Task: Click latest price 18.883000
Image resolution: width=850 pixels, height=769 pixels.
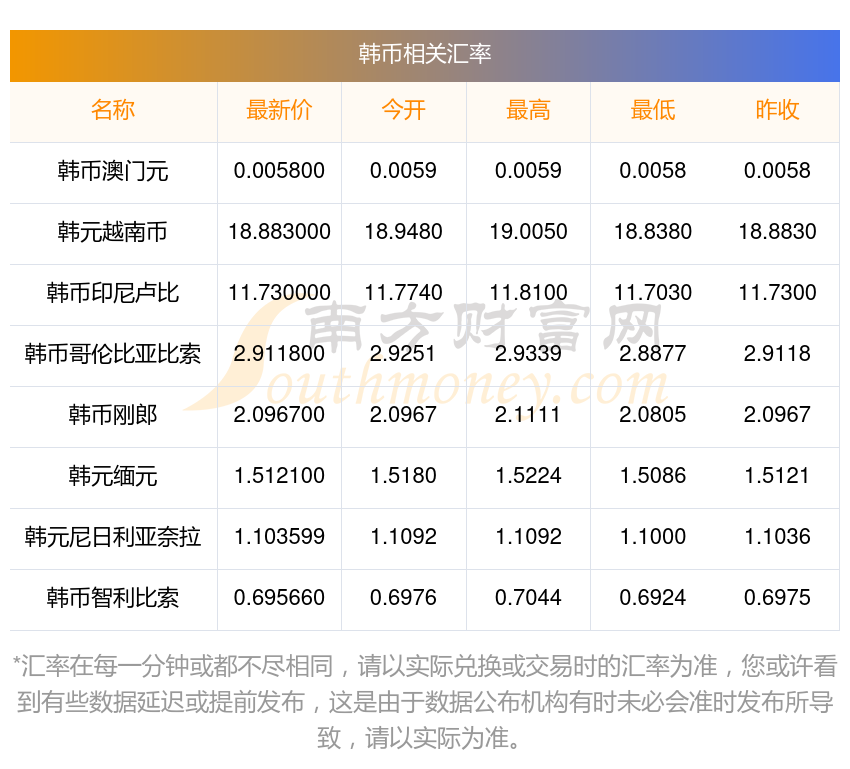Action: [x=279, y=232]
